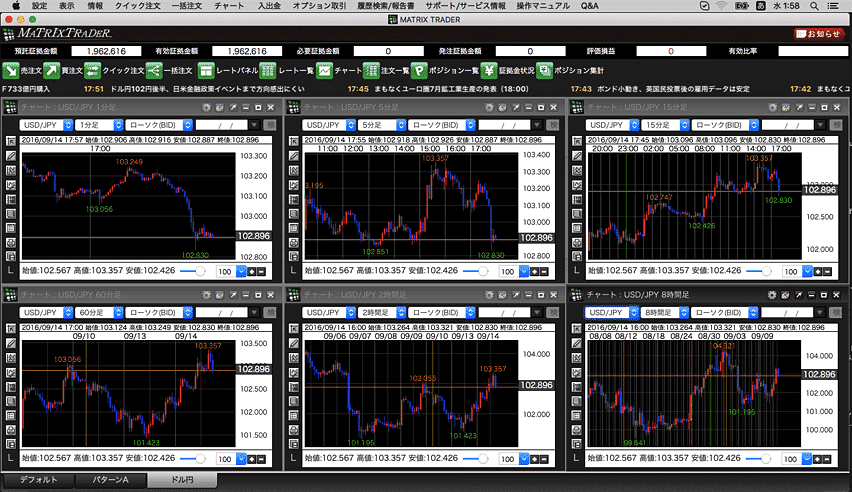Click date input field in 2時間足 chart

[x=504, y=313]
